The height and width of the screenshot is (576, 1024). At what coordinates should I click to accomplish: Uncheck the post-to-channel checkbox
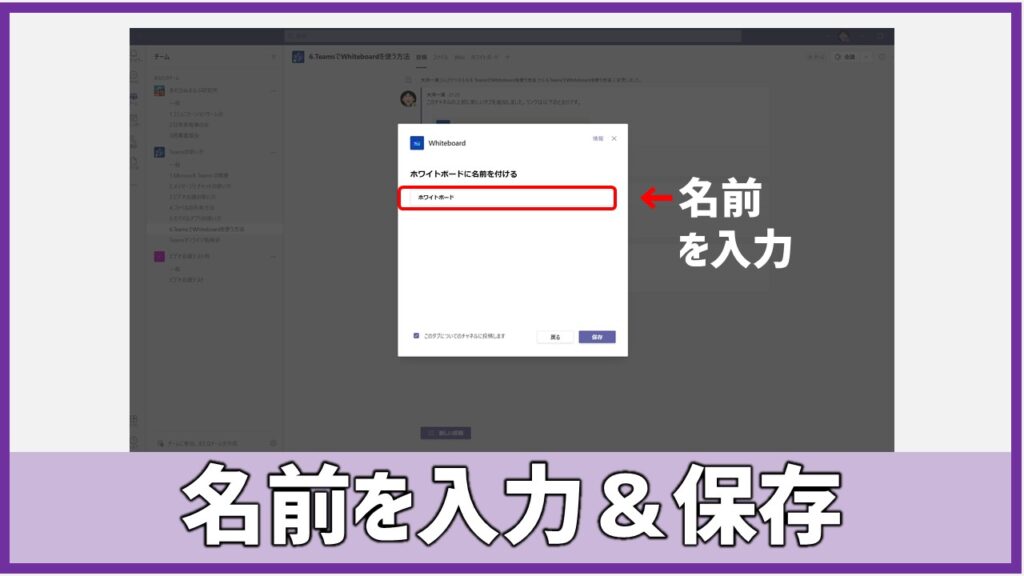click(416, 336)
